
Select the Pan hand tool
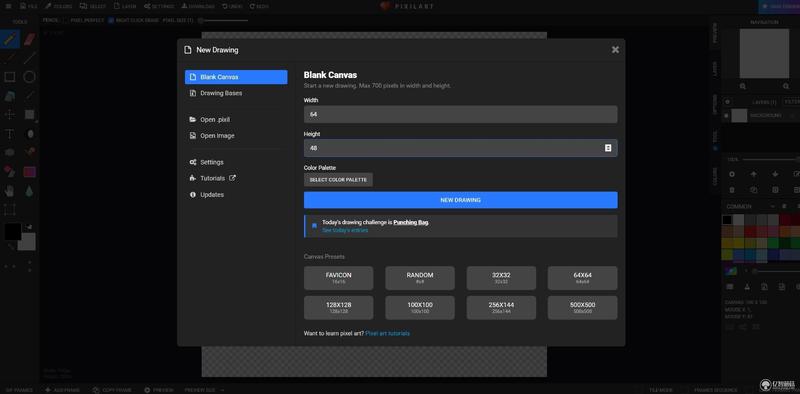pos(10,191)
